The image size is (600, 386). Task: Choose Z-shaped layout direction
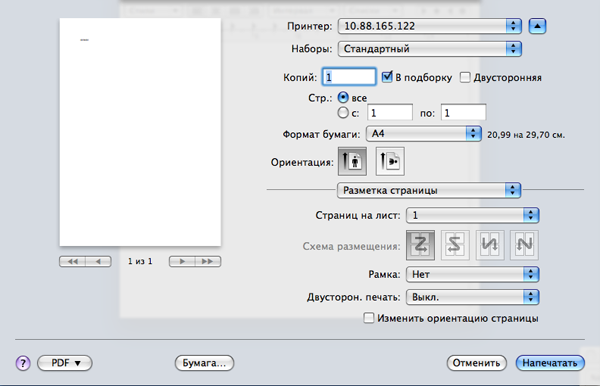[x=420, y=245]
